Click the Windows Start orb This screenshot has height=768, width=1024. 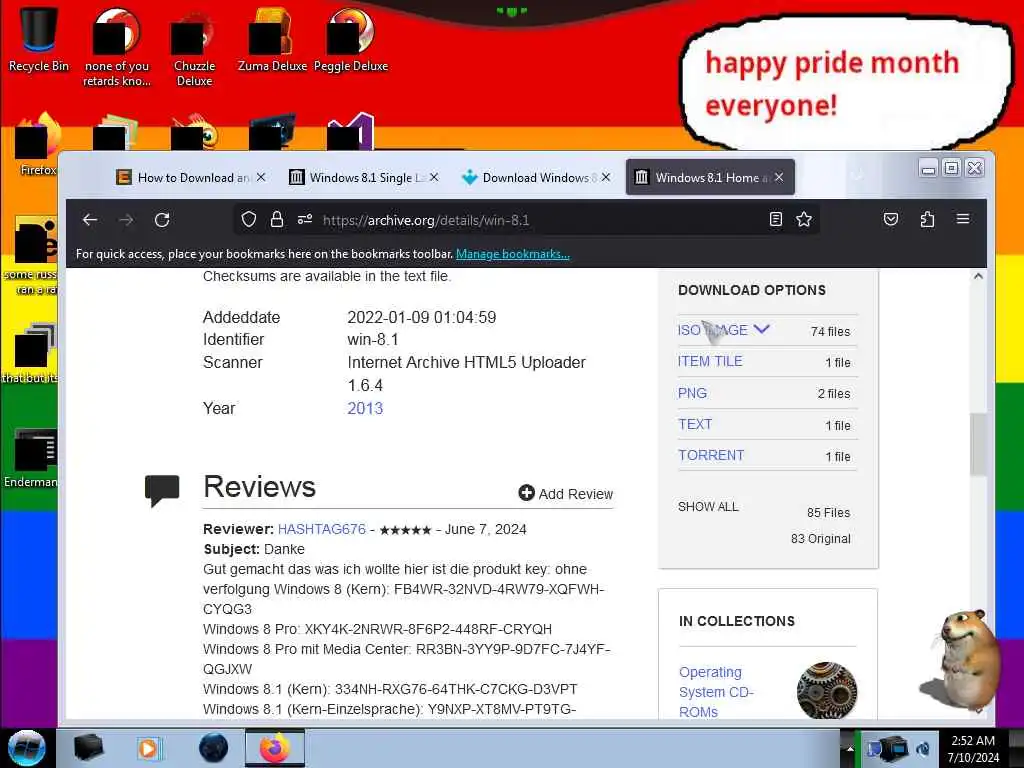point(27,748)
